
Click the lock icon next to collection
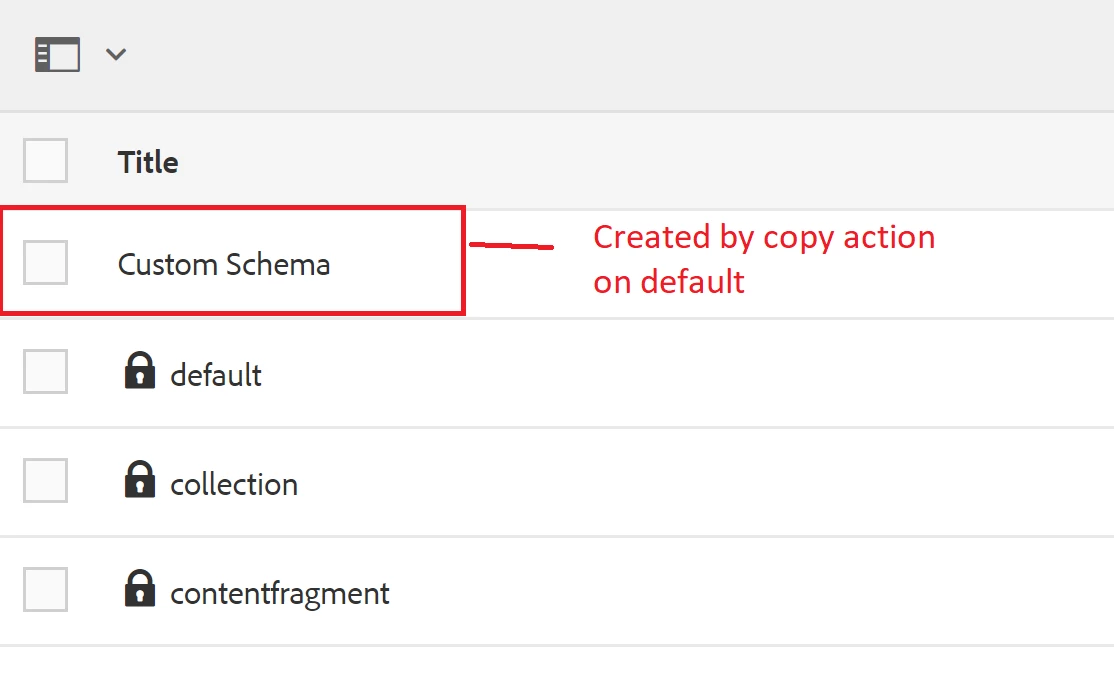[x=139, y=480]
